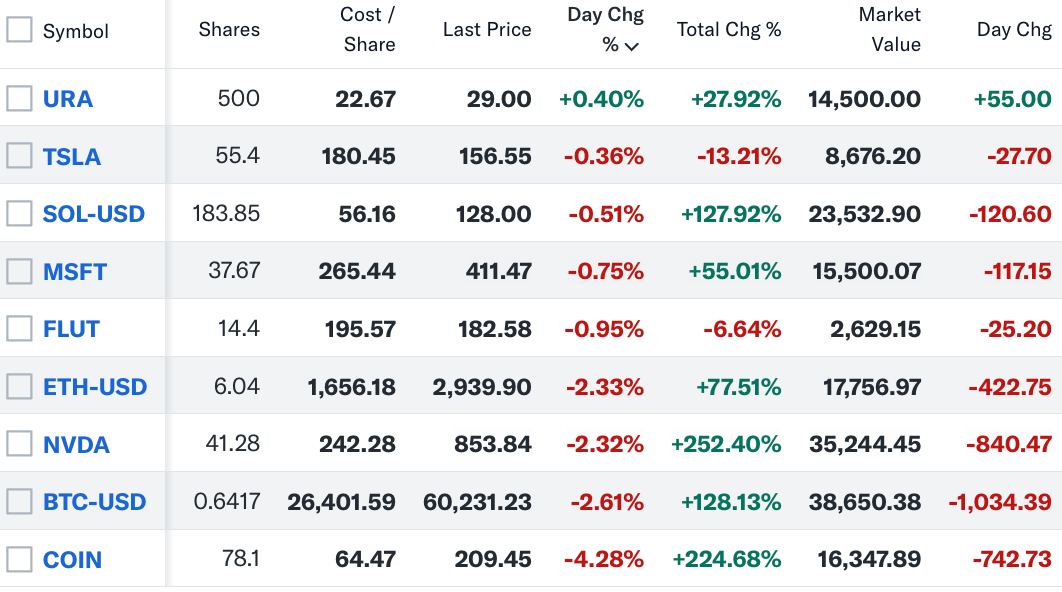Click the Last Price column header
The image size is (1062, 592).
point(487,30)
